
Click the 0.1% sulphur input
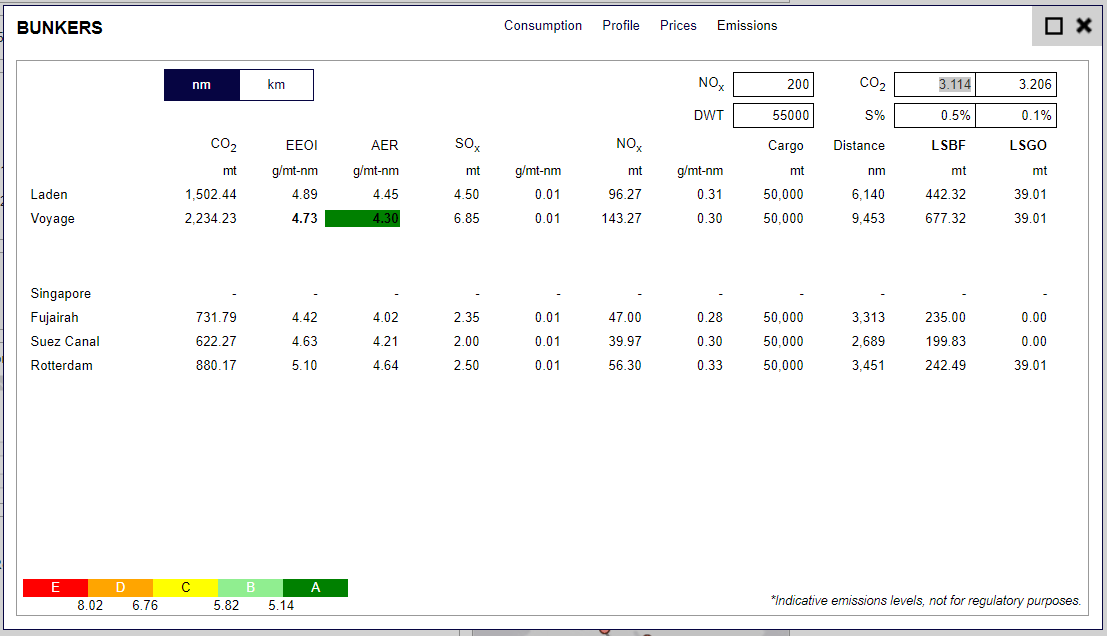click(x=1016, y=115)
